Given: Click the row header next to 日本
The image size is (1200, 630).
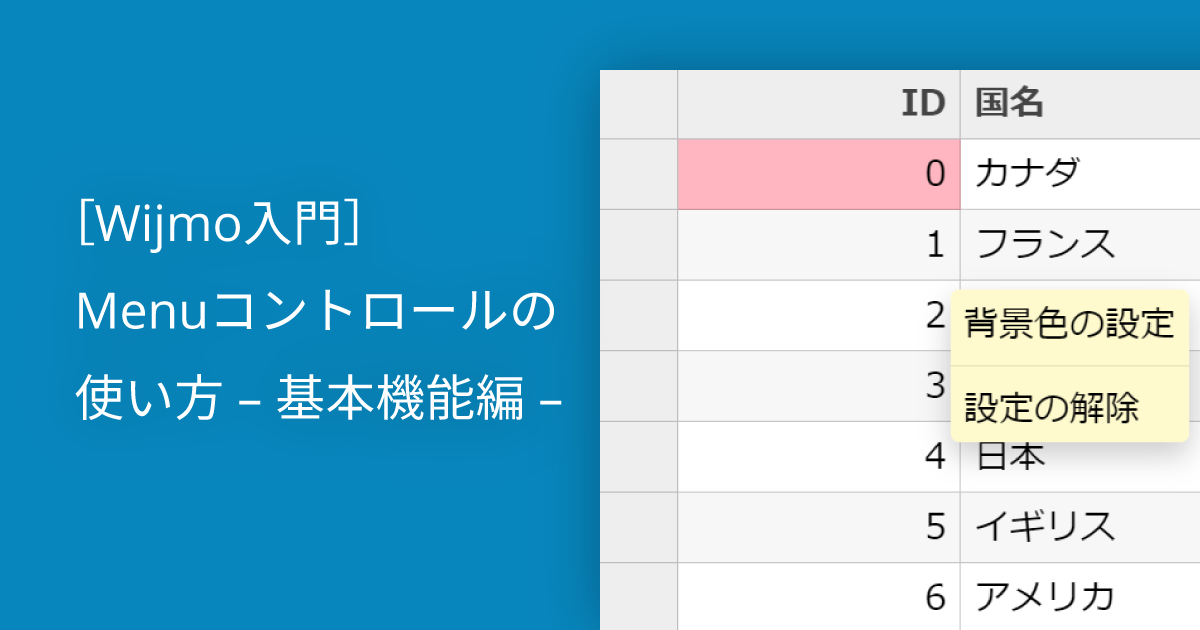Looking at the screenshot, I should click(640, 456).
